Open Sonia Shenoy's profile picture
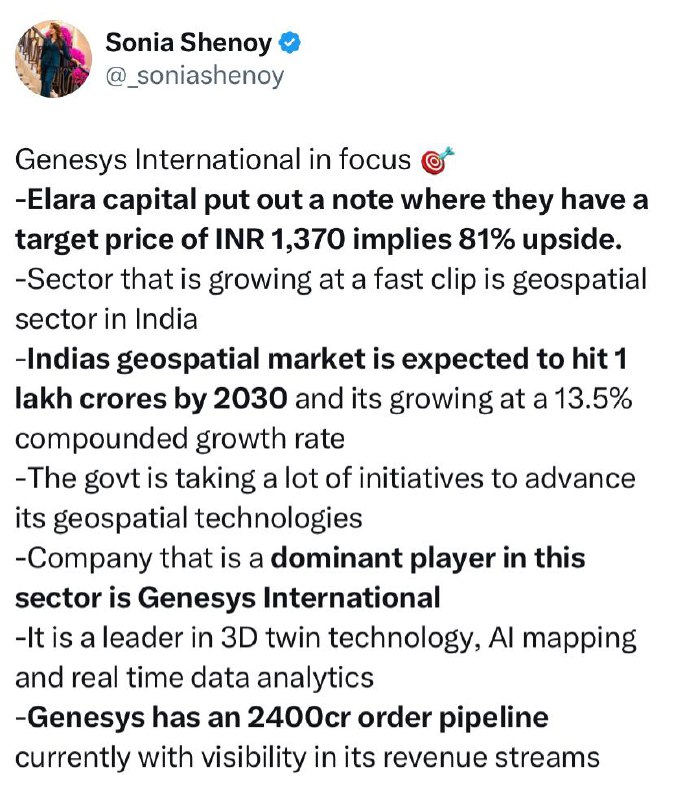Screen dimensions: 674x800 pos(54,59)
